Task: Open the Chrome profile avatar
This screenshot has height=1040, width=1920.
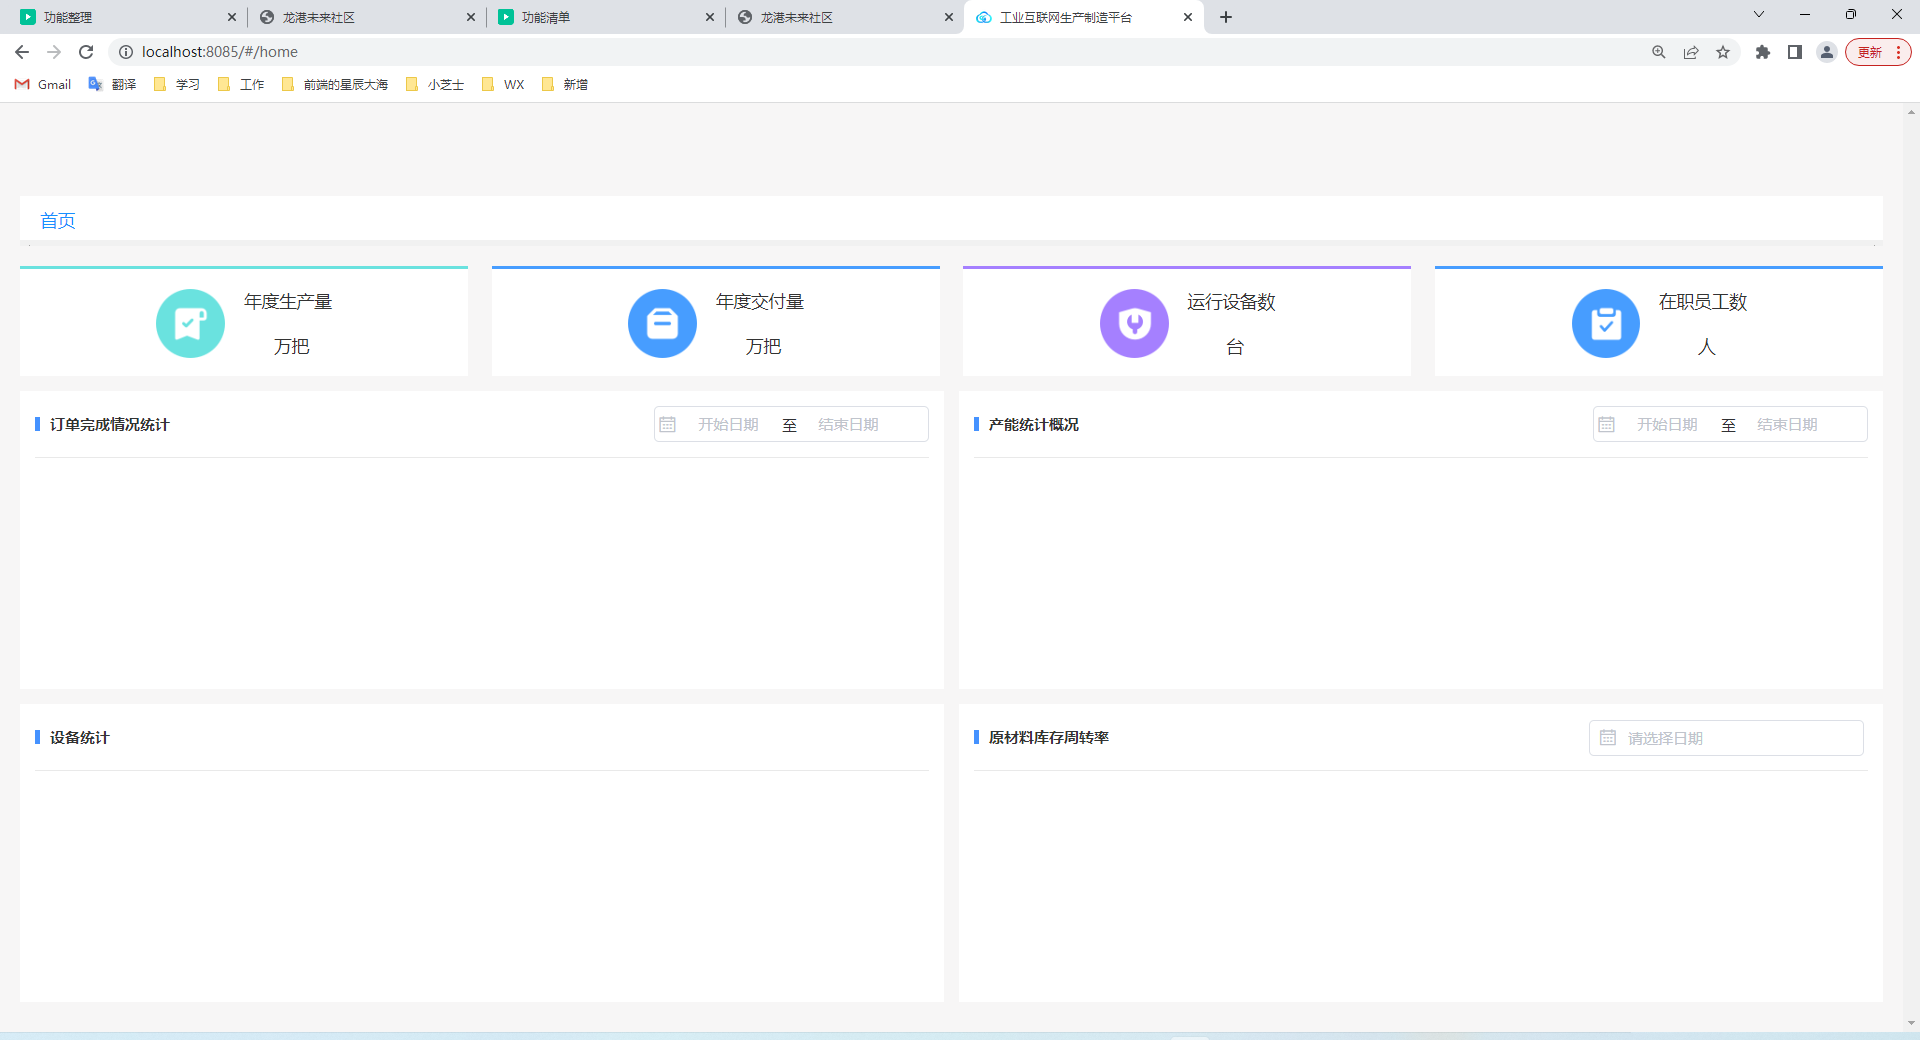Action: [1827, 52]
